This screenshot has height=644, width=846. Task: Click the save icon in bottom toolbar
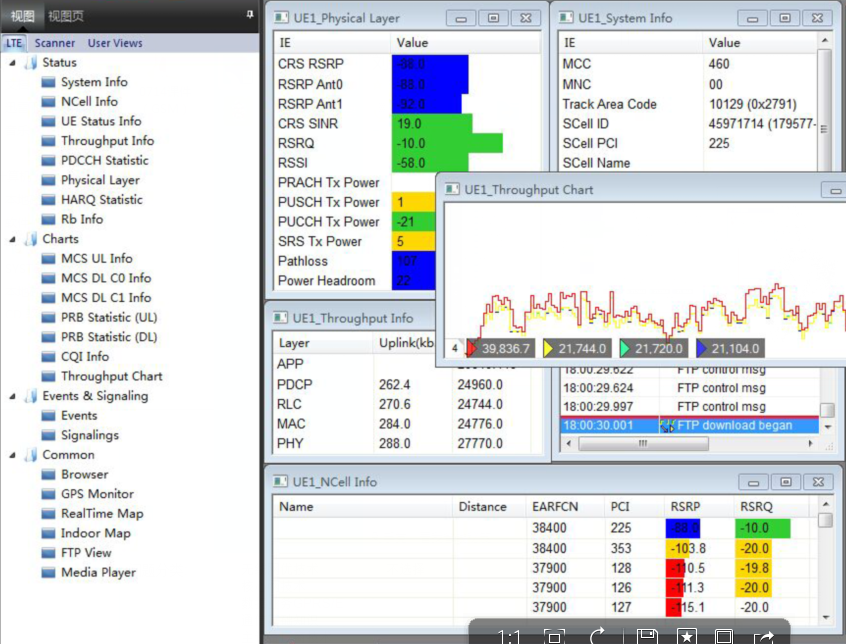point(647,636)
